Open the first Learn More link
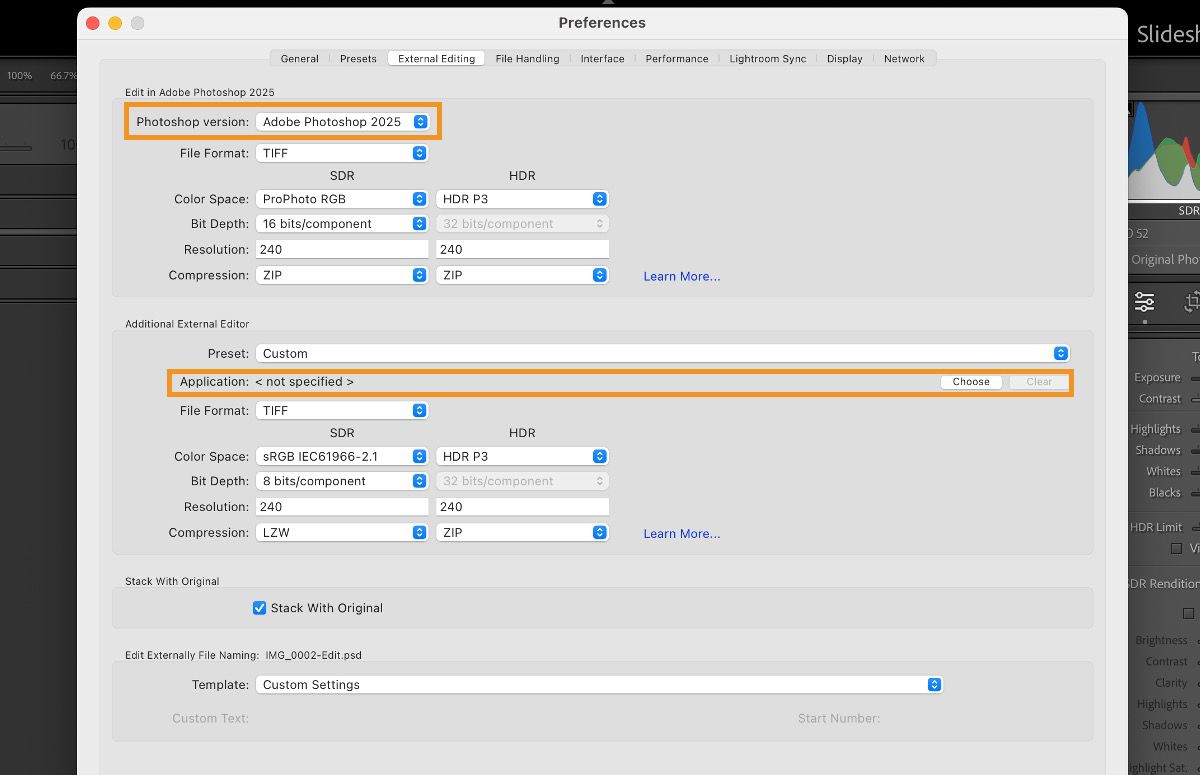Screen dimensions: 1200x775 click(x=681, y=276)
